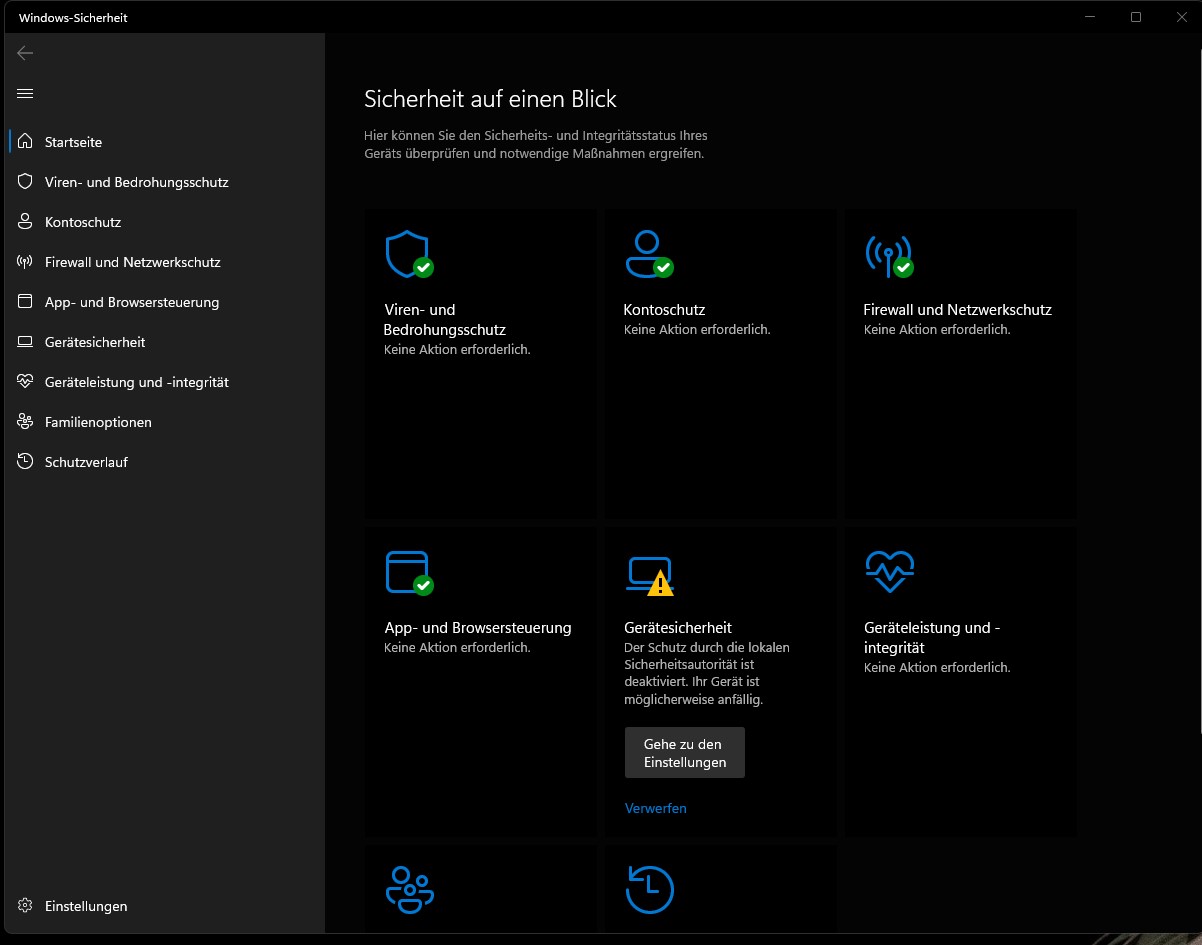The image size is (1202, 945).
Task: Minimize the Windows-Sicherheit window
Action: (1091, 17)
